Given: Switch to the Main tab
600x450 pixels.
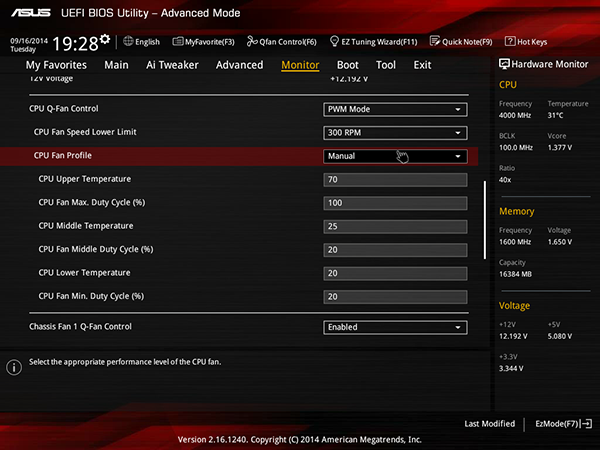Looking at the screenshot, I should point(116,65).
